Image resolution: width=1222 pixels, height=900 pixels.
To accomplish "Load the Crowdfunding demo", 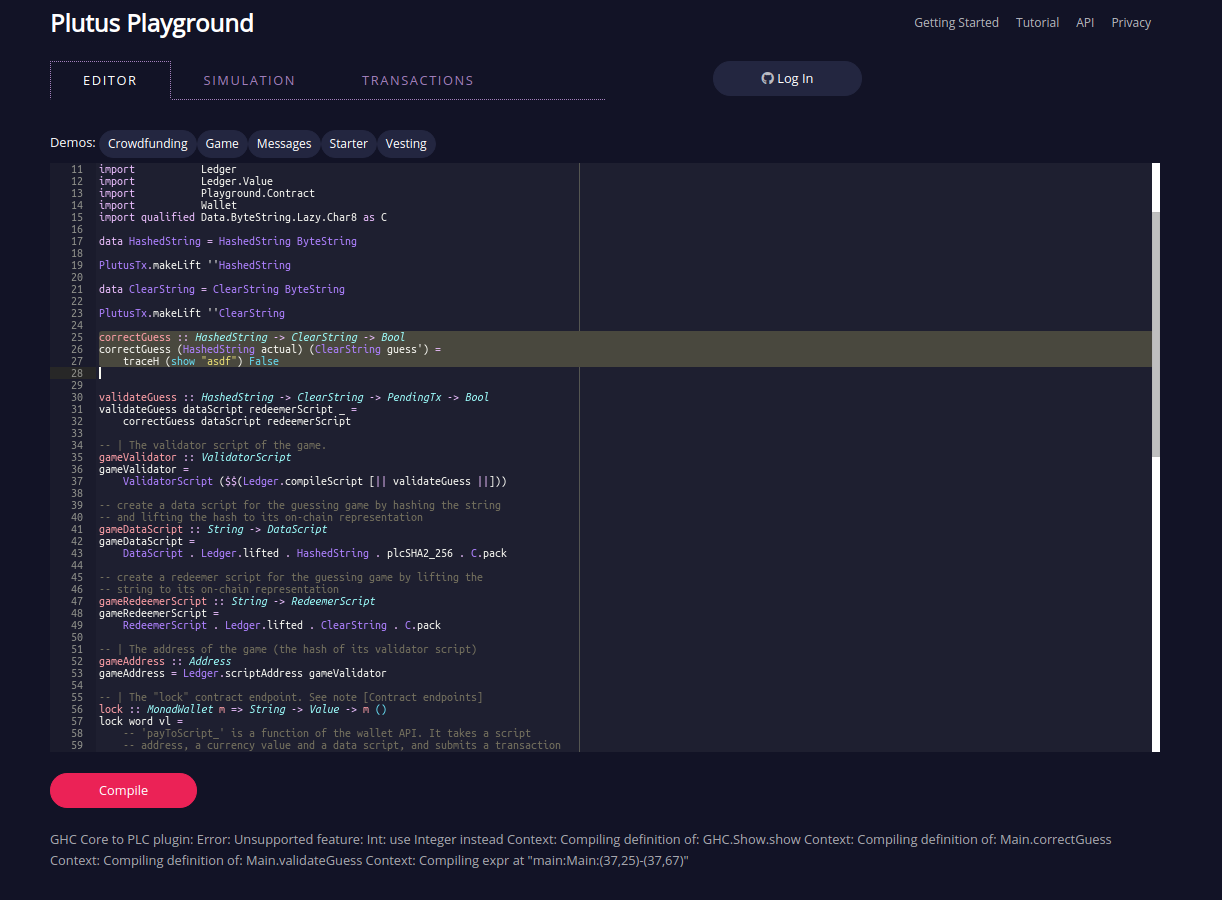I will [x=147, y=143].
